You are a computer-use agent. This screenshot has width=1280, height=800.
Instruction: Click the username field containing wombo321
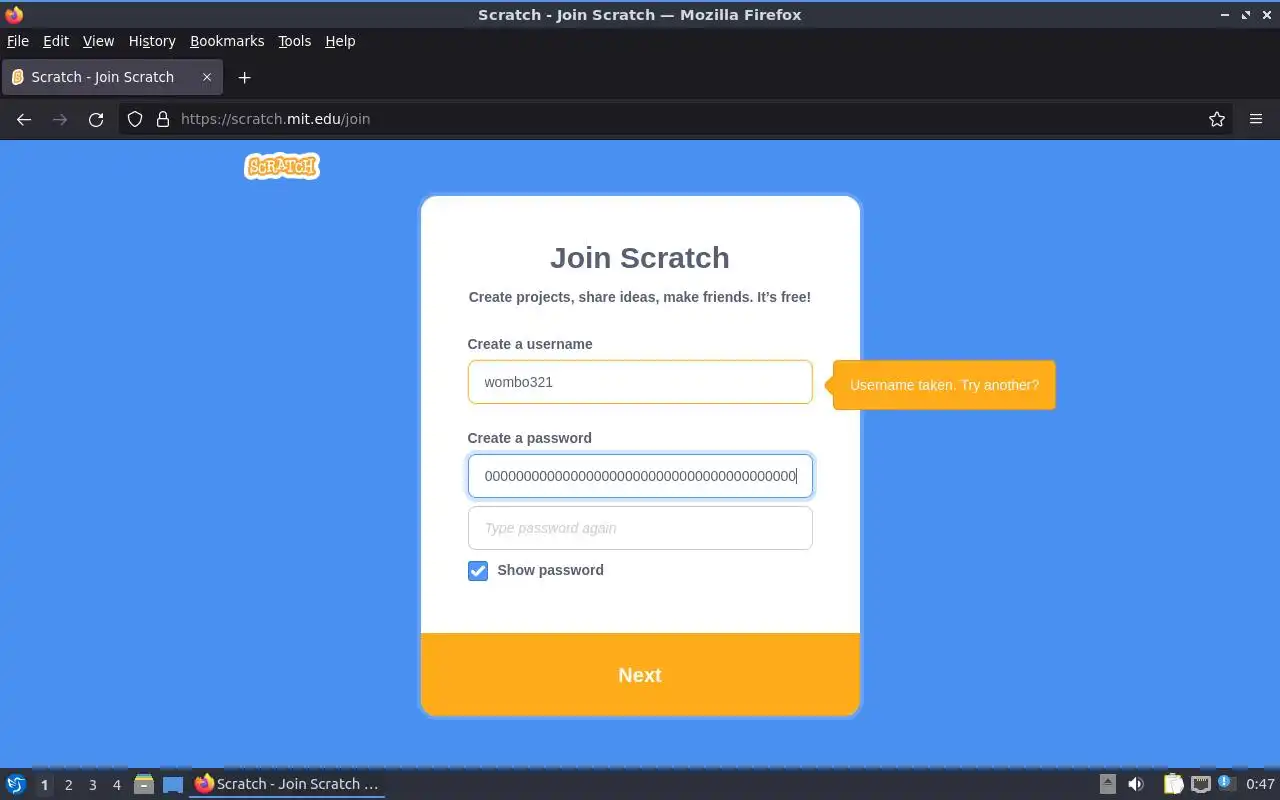pos(640,382)
